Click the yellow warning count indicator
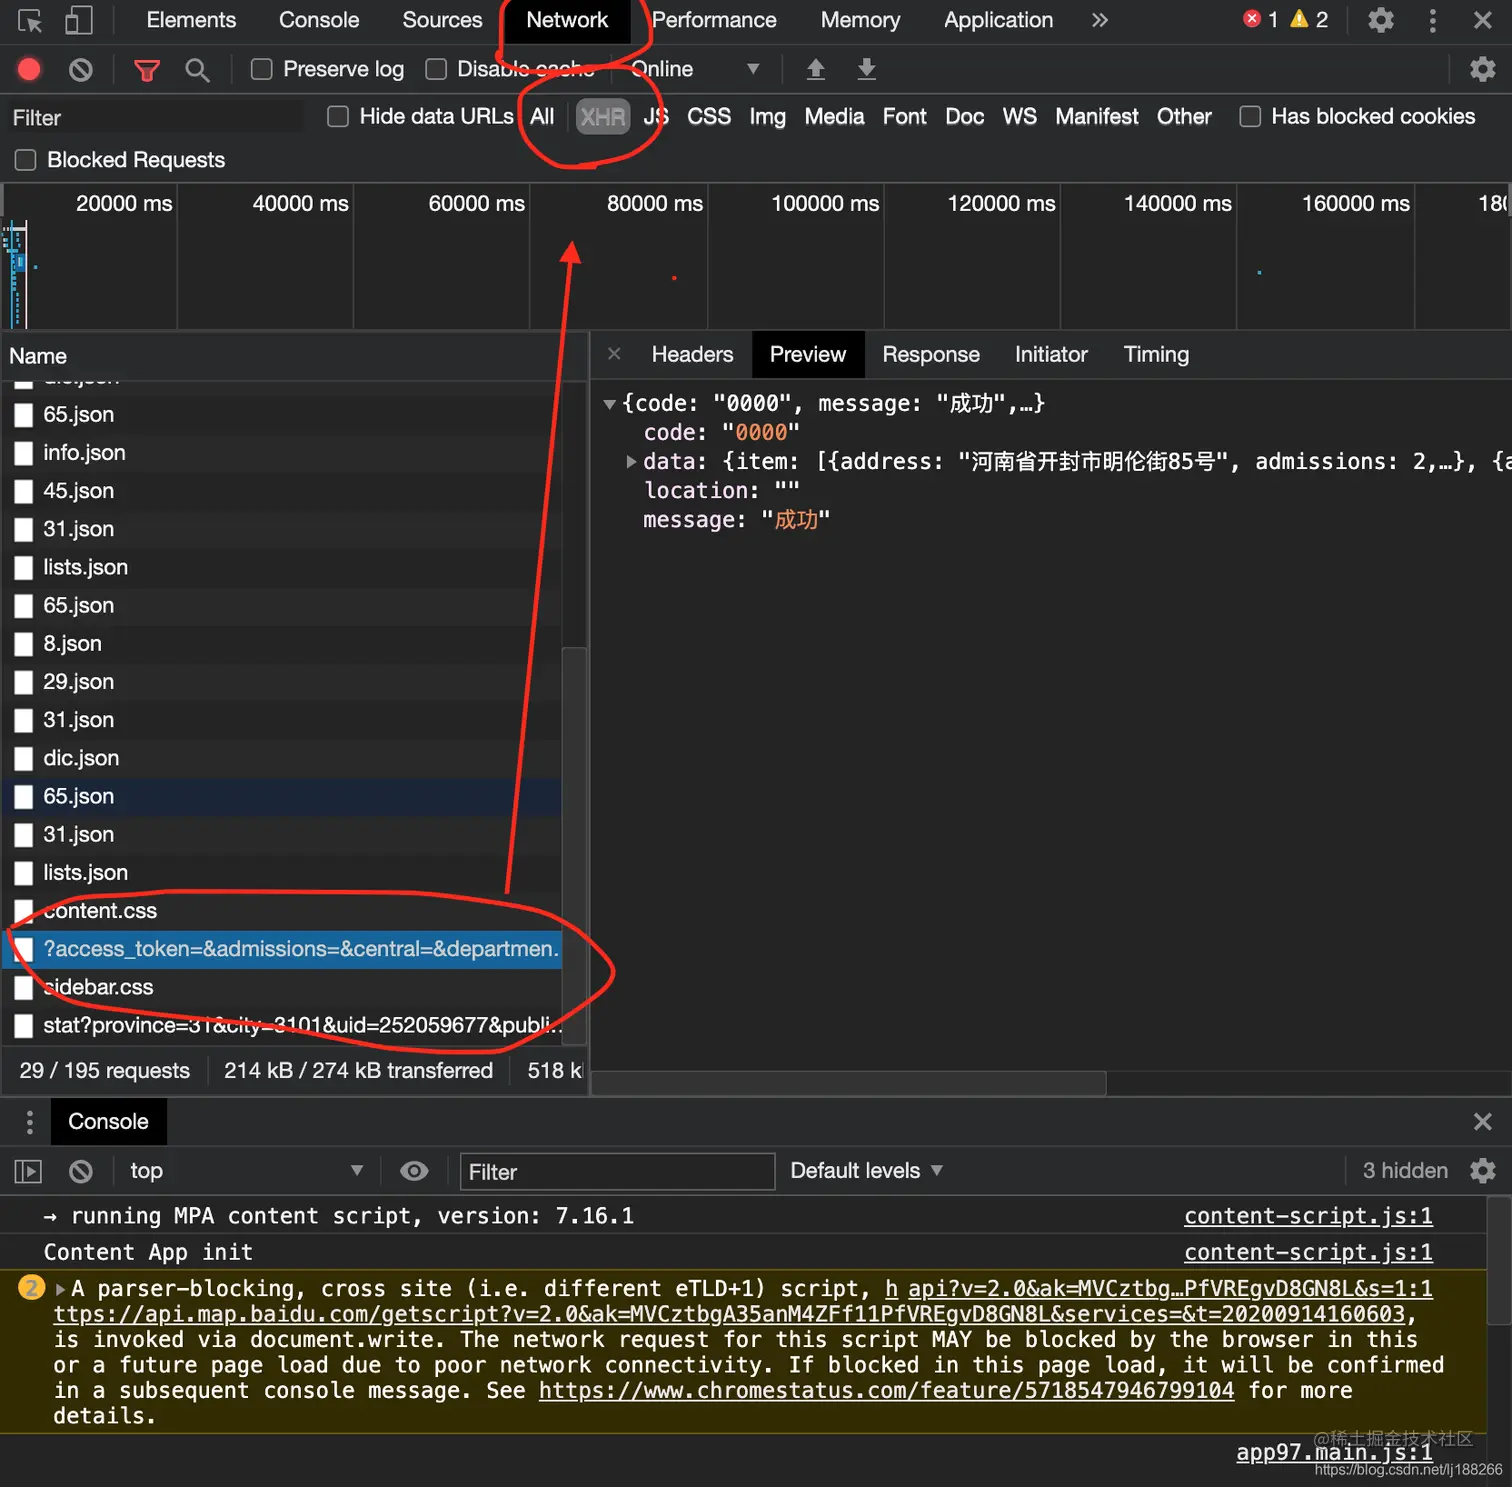Image resolution: width=1512 pixels, height=1487 pixels. [1309, 19]
